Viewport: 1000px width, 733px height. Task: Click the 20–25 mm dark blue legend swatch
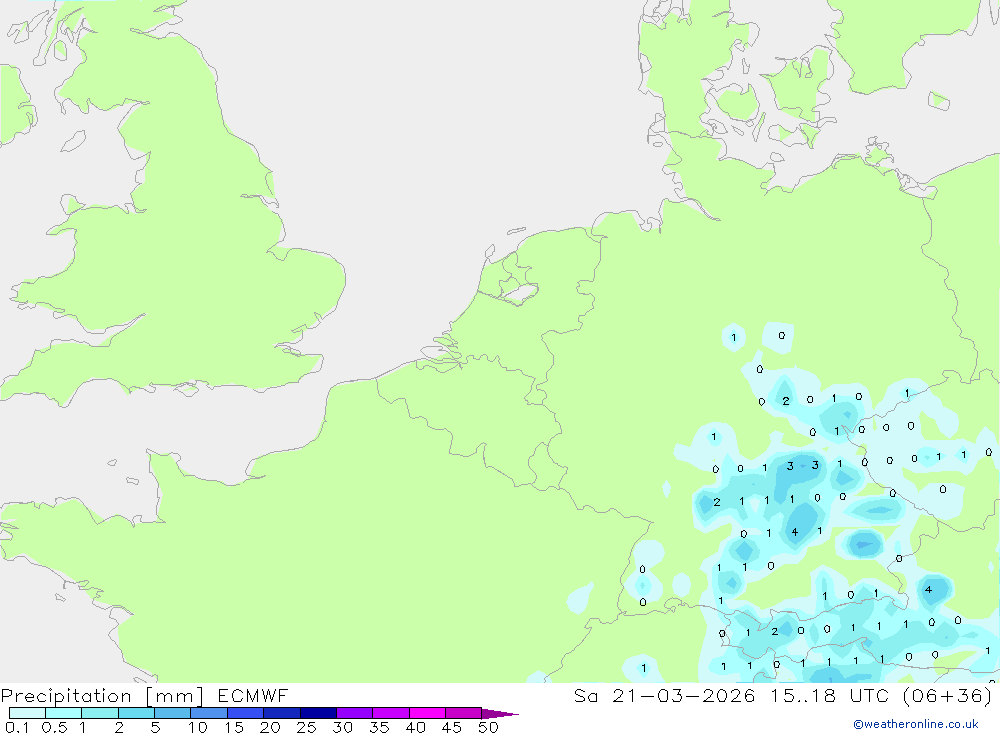tap(282, 713)
